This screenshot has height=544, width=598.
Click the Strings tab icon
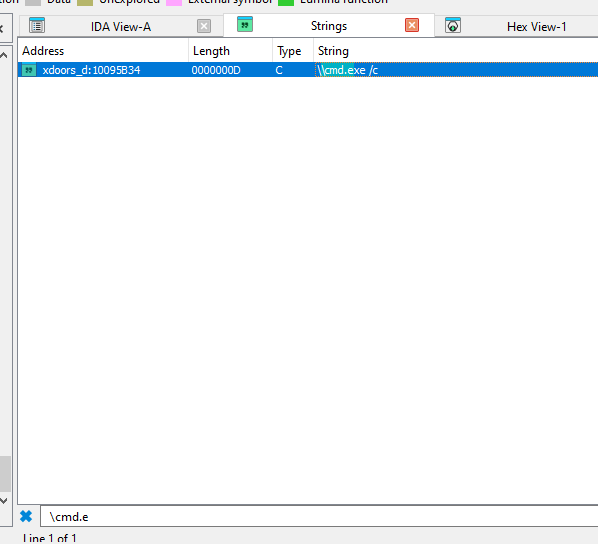[245, 24]
